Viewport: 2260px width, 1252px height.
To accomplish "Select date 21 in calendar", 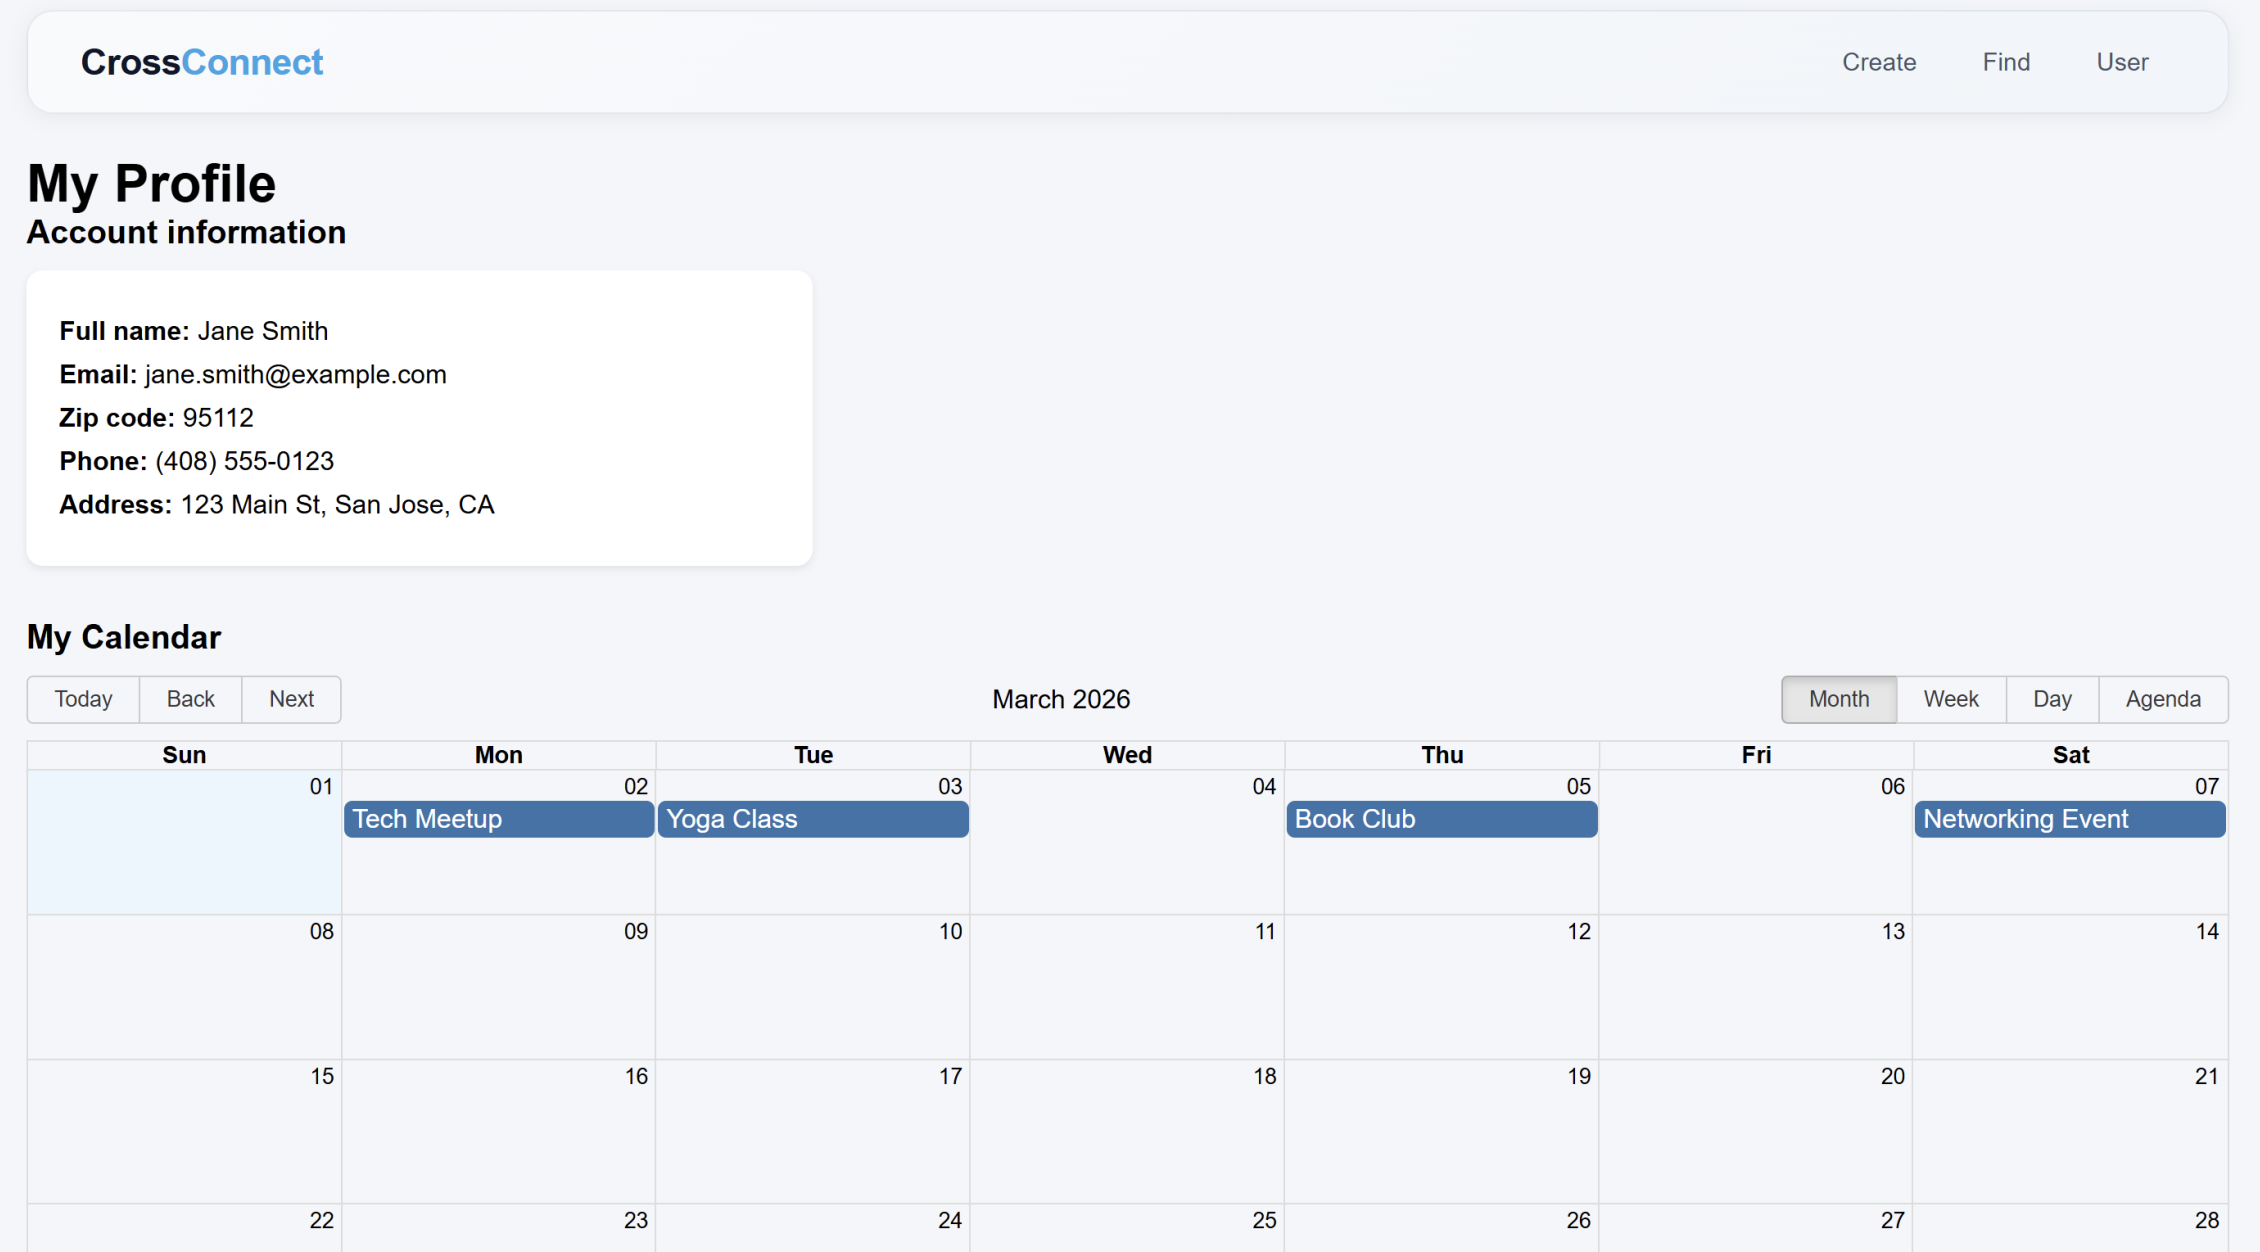I will [2206, 1077].
